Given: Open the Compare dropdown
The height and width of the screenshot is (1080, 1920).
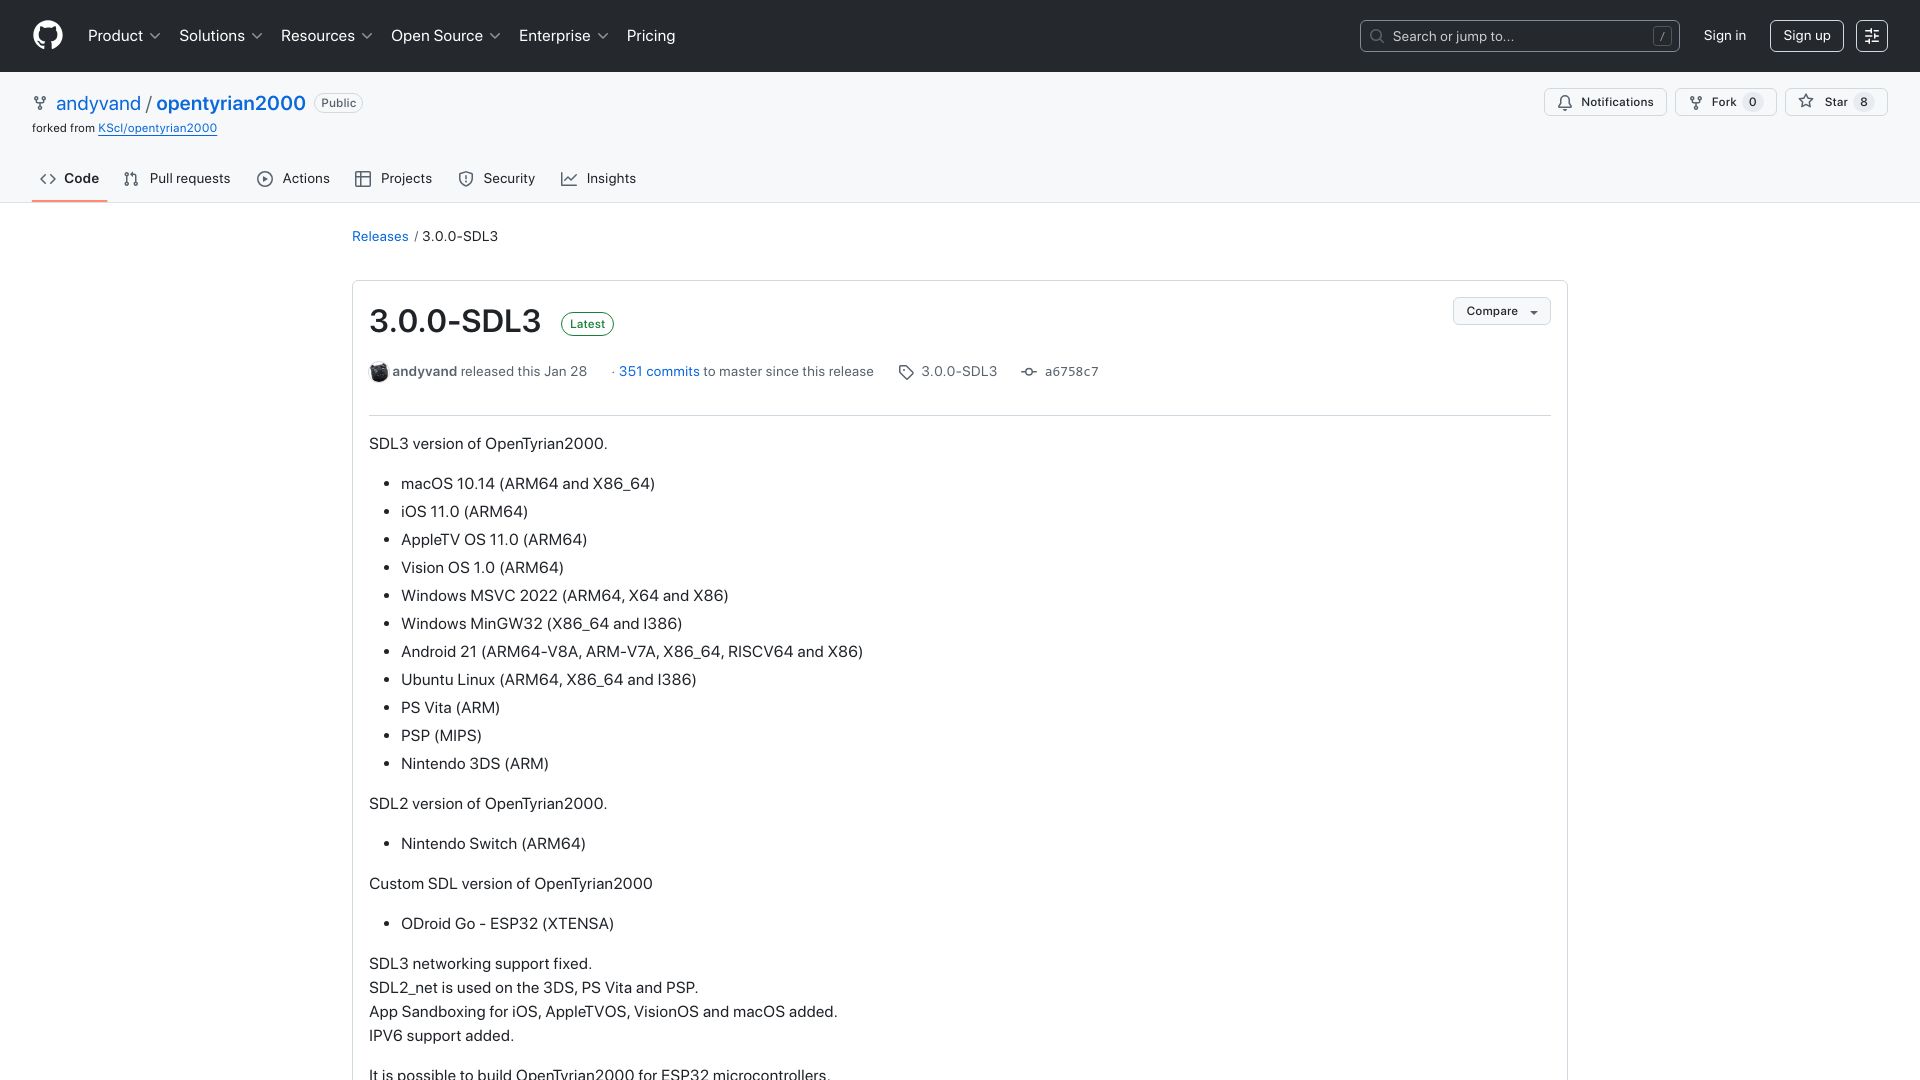Looking at the screenshot, I should click(x=1502, y=311).
